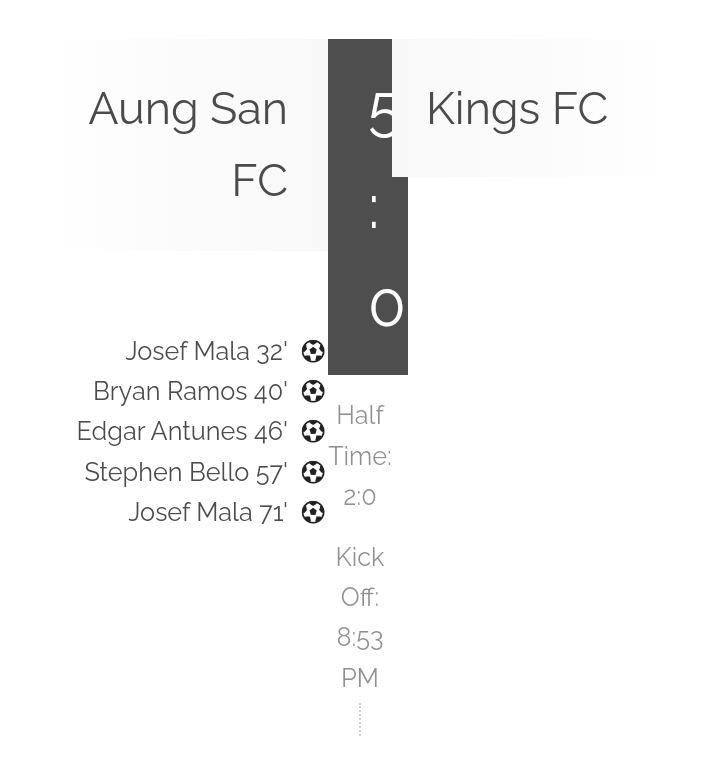Open the Aung San FC team name
The height and width of the screenshot is (777, 719).
point(188,144)
